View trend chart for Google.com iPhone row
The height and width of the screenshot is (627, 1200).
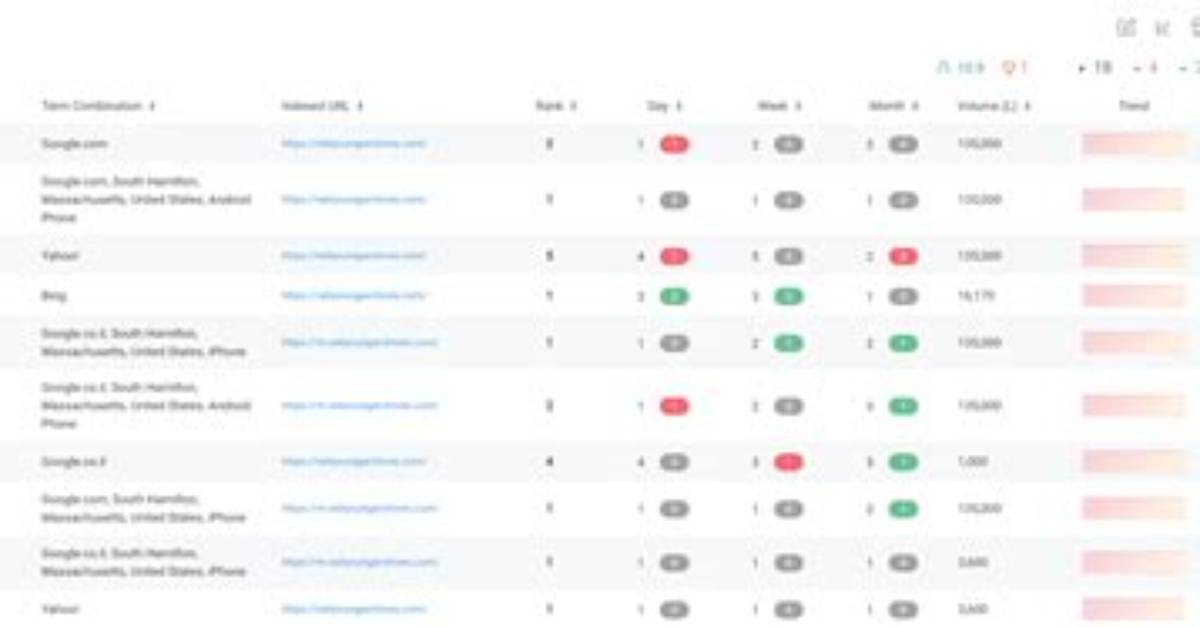tap(1134, 508)
